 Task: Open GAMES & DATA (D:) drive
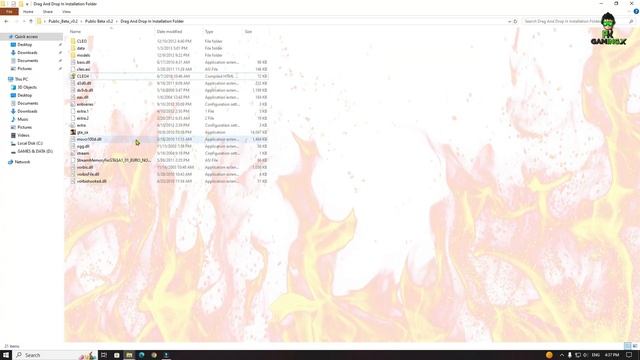click(x=35, y=151)
